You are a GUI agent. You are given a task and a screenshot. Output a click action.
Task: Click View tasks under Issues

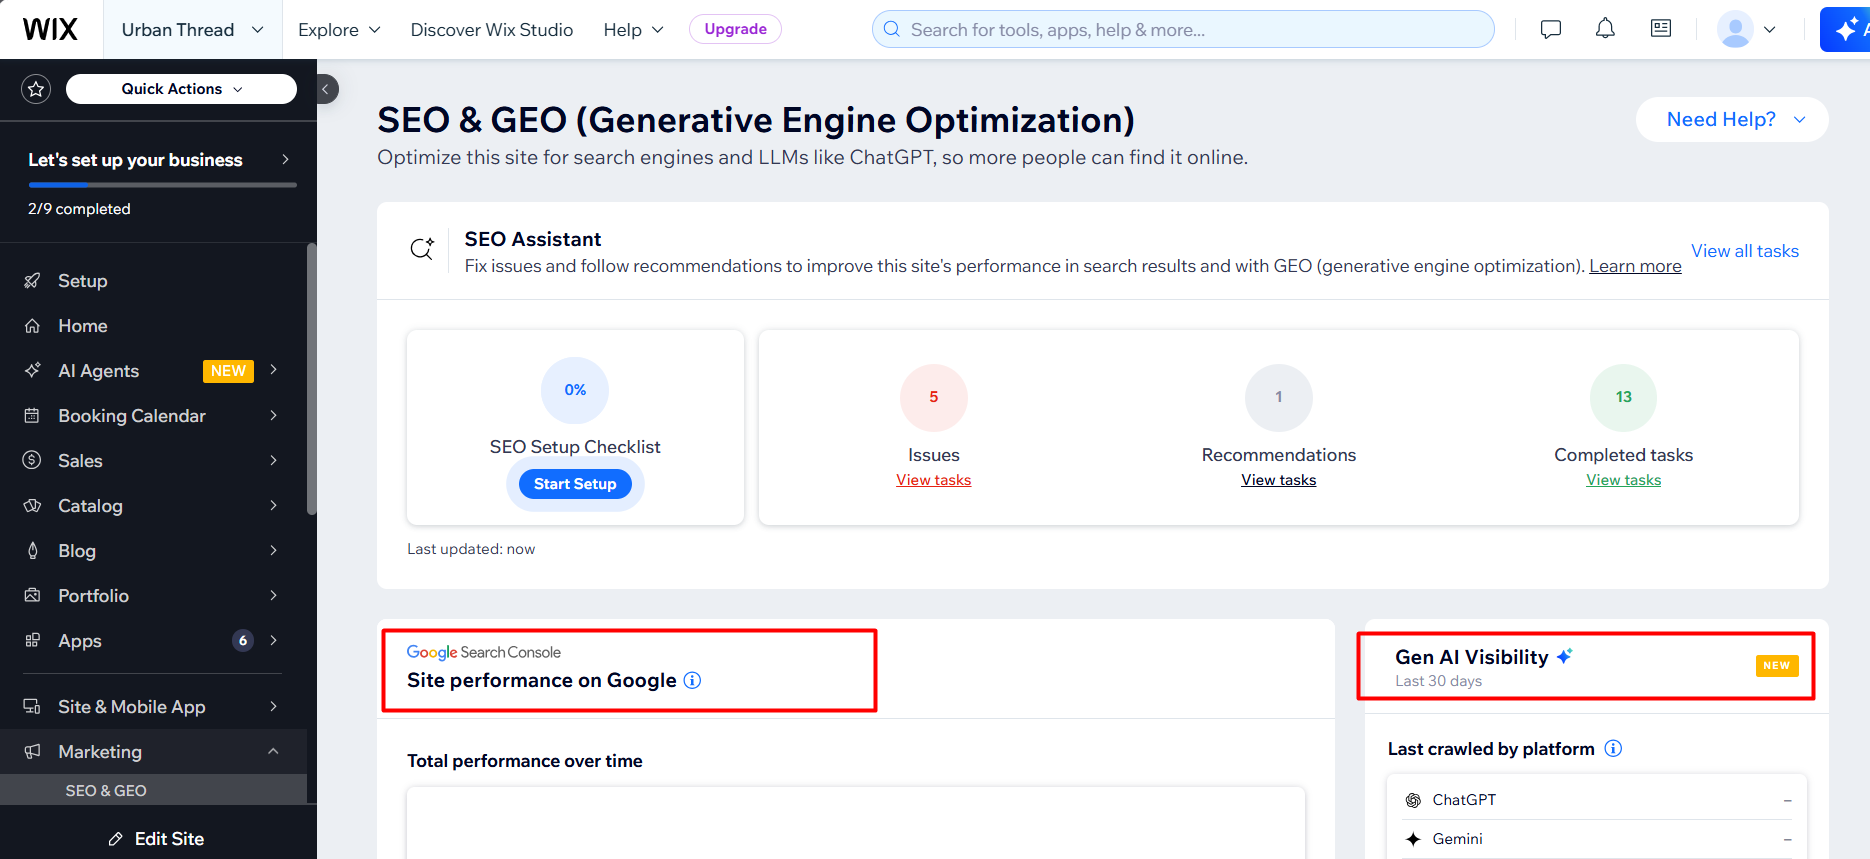[934, 480]
